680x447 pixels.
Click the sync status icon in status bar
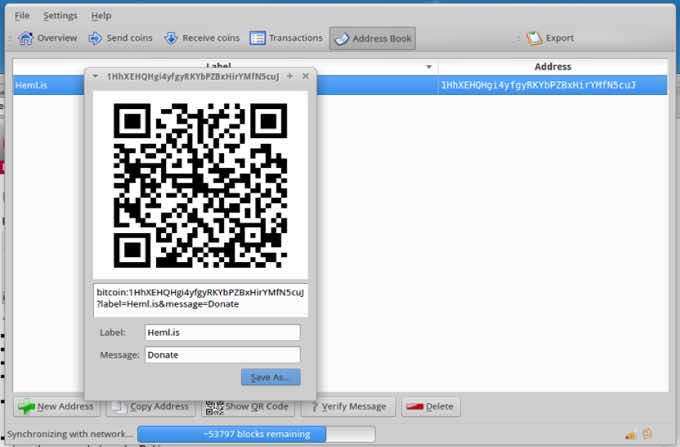[x=649, y=434]
